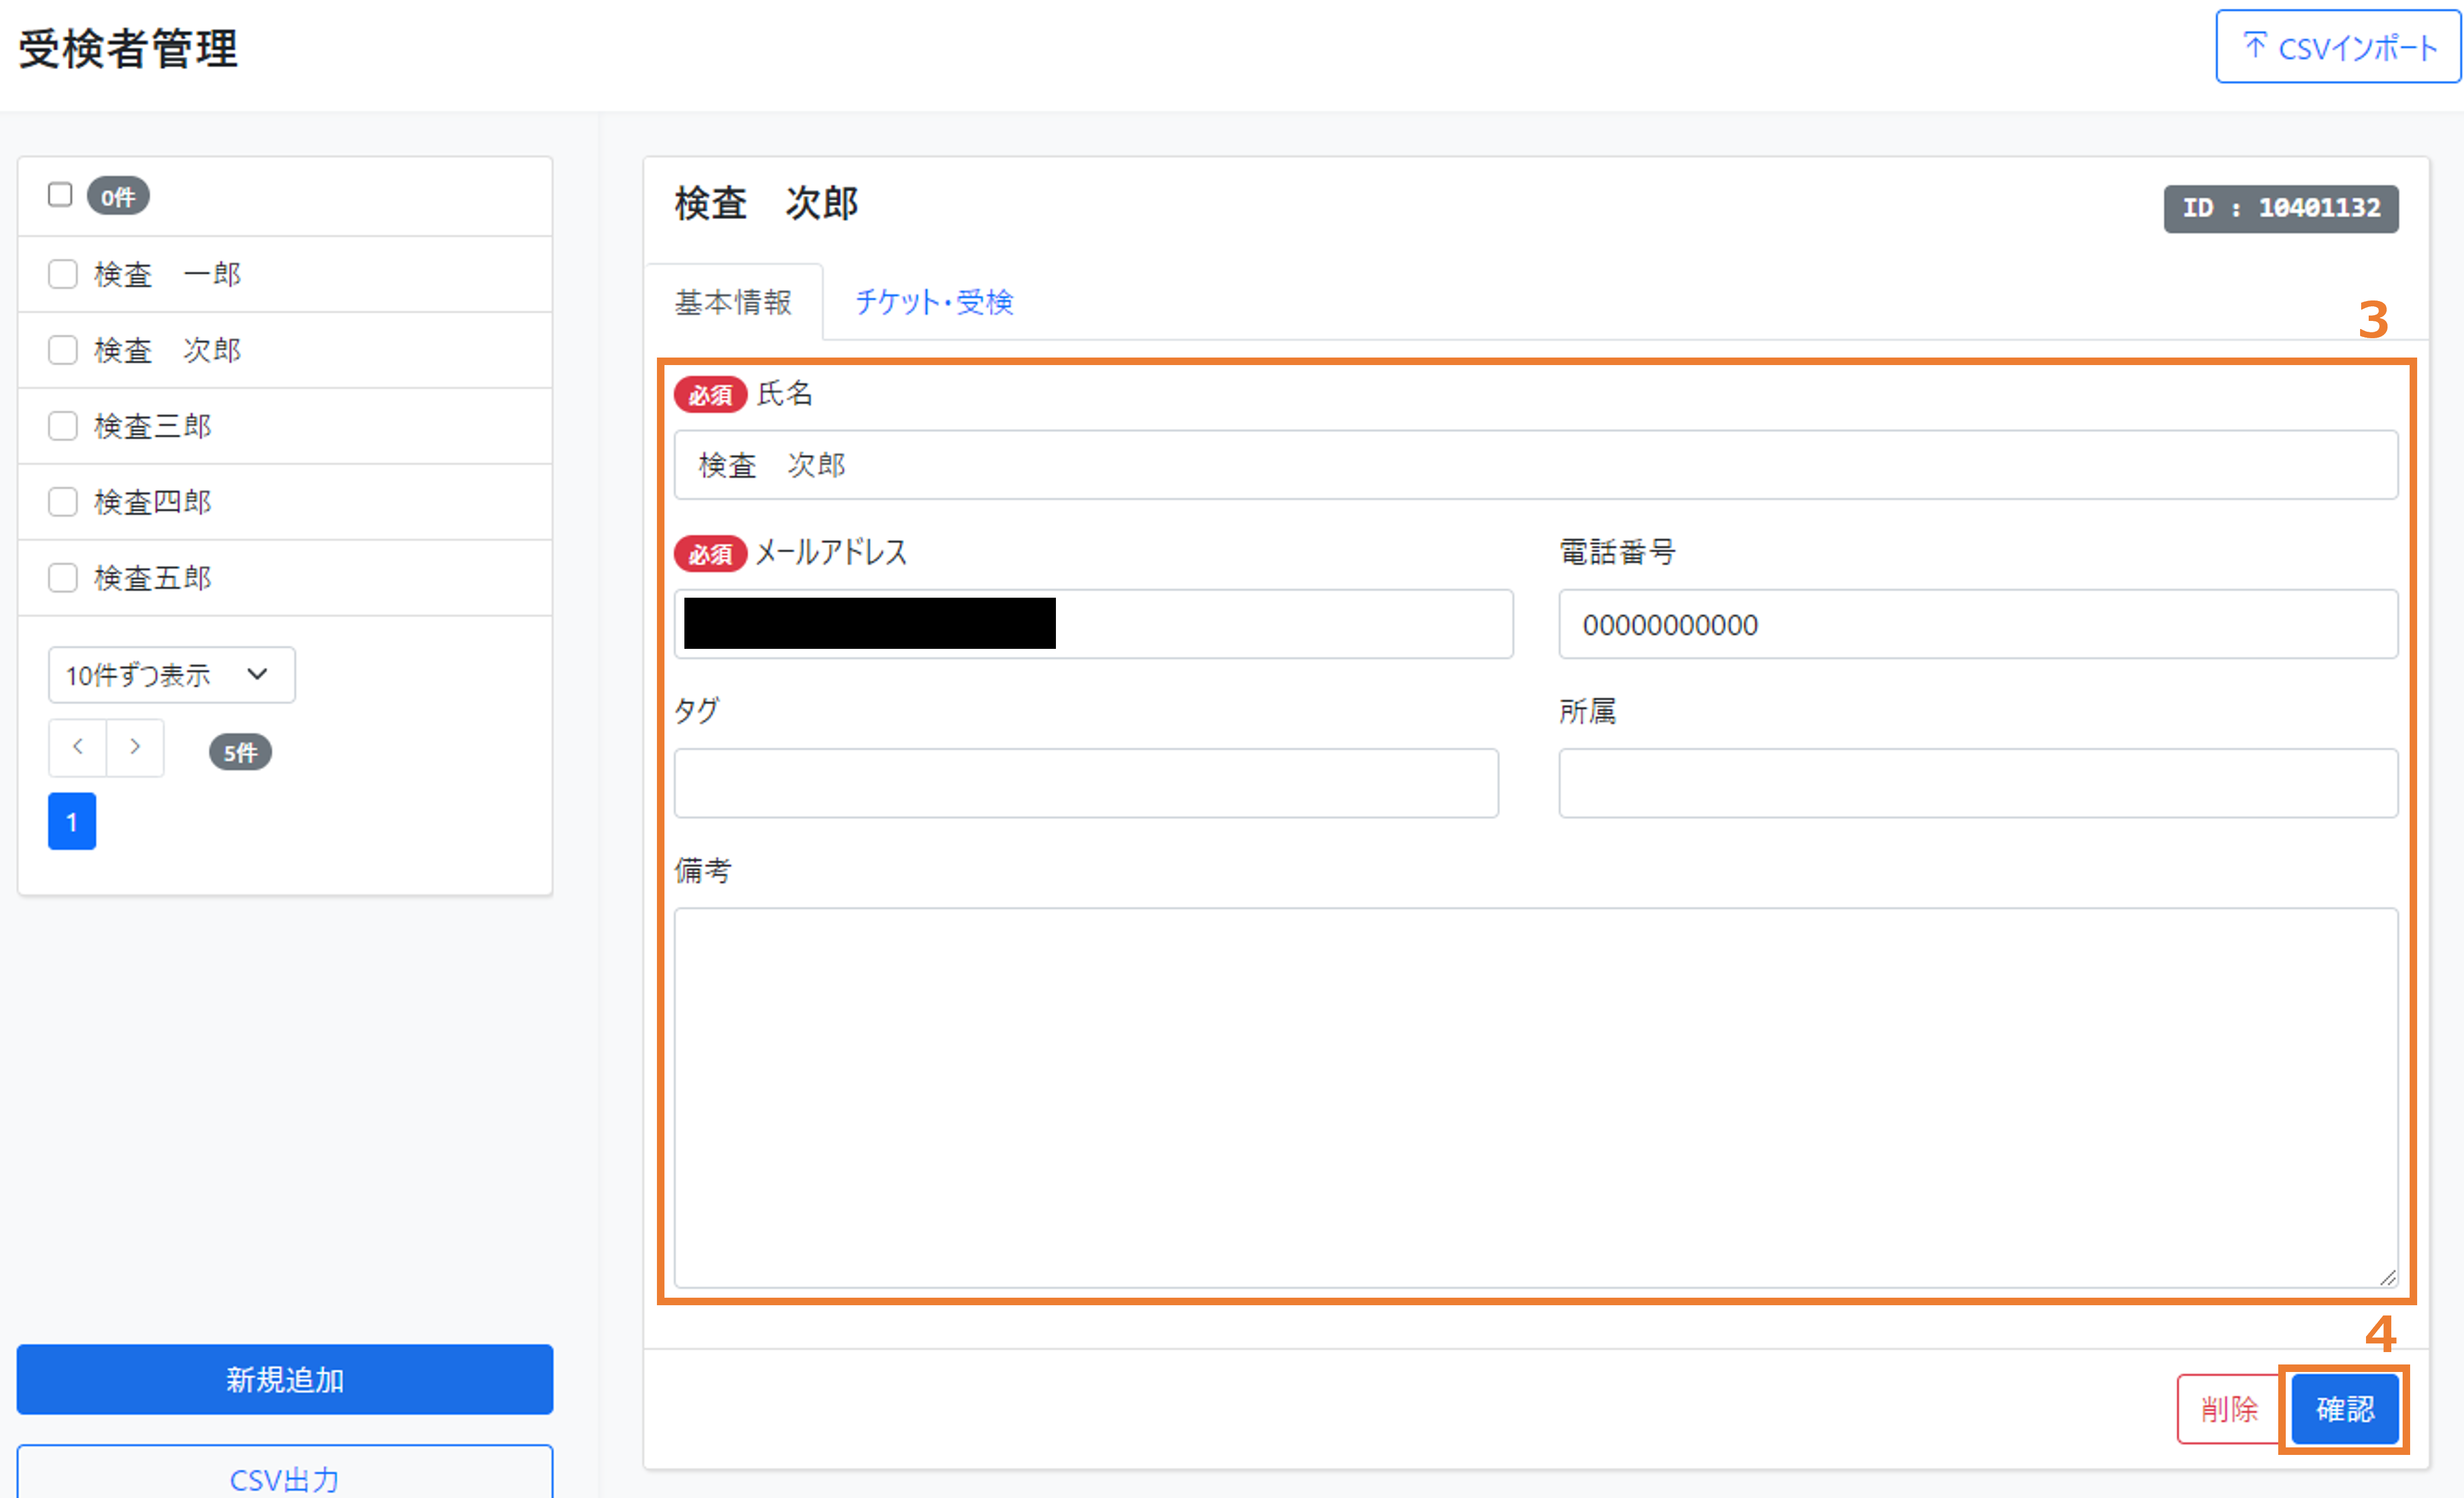Switch to the チケット・受検 tab
This screenshot has width=2464, height=1498.
tap(934, 302)
